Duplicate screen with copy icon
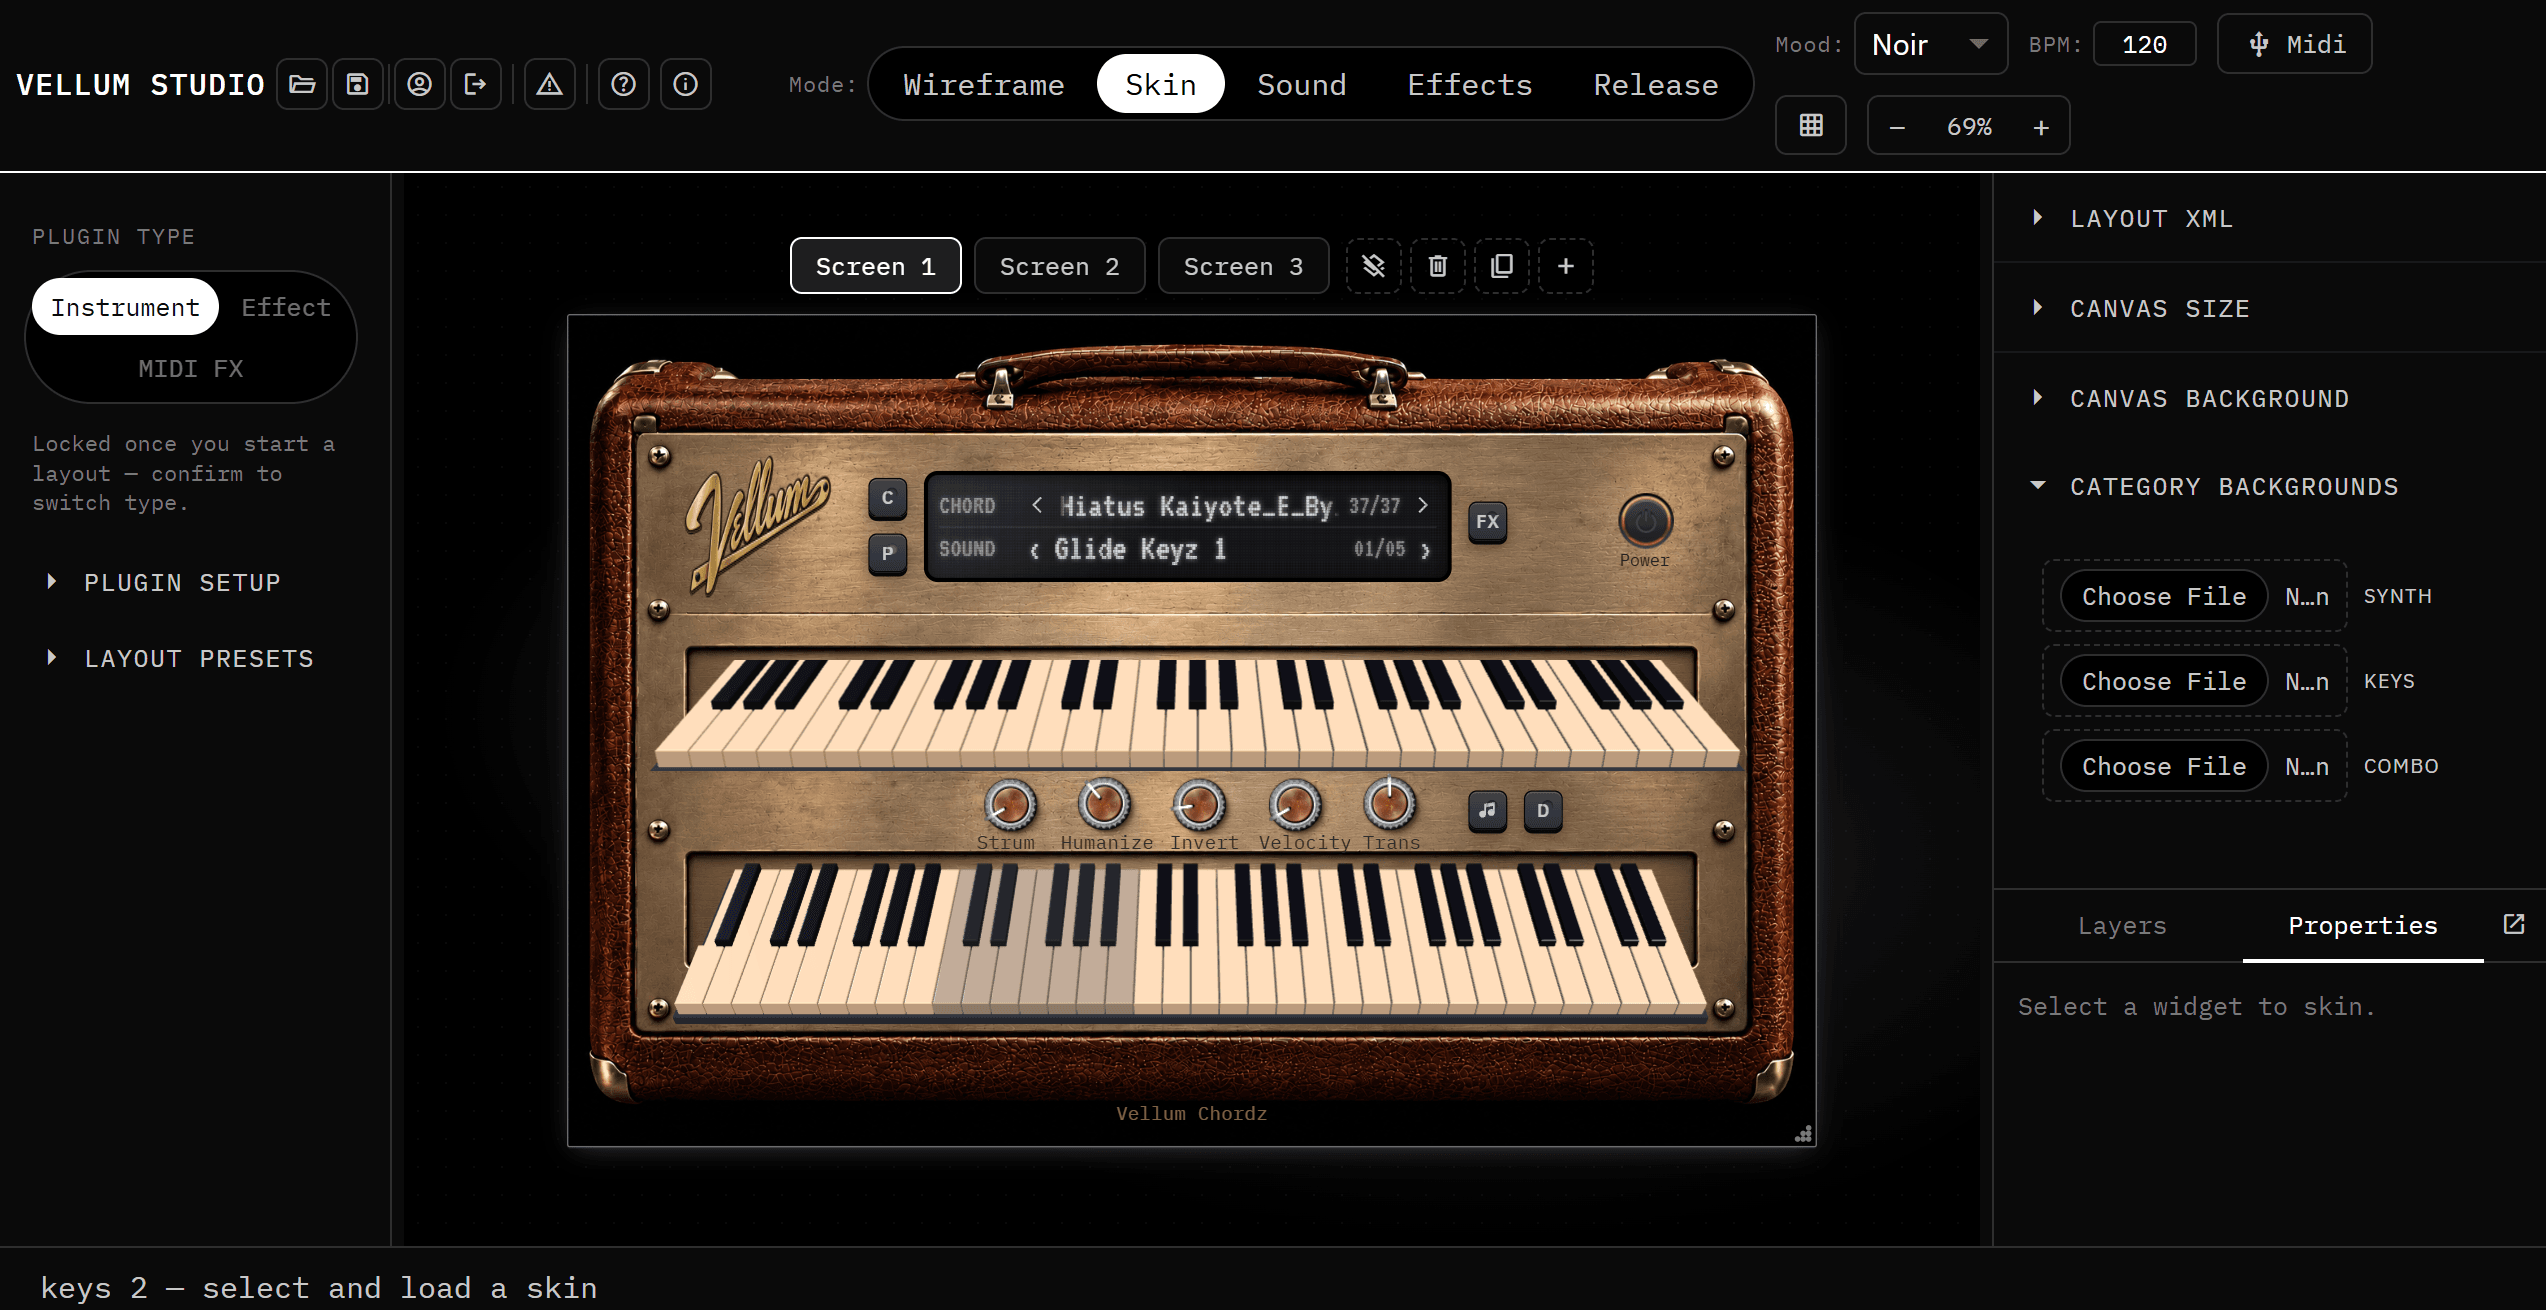2546x1310 pixels. (x=1502, y=266)
